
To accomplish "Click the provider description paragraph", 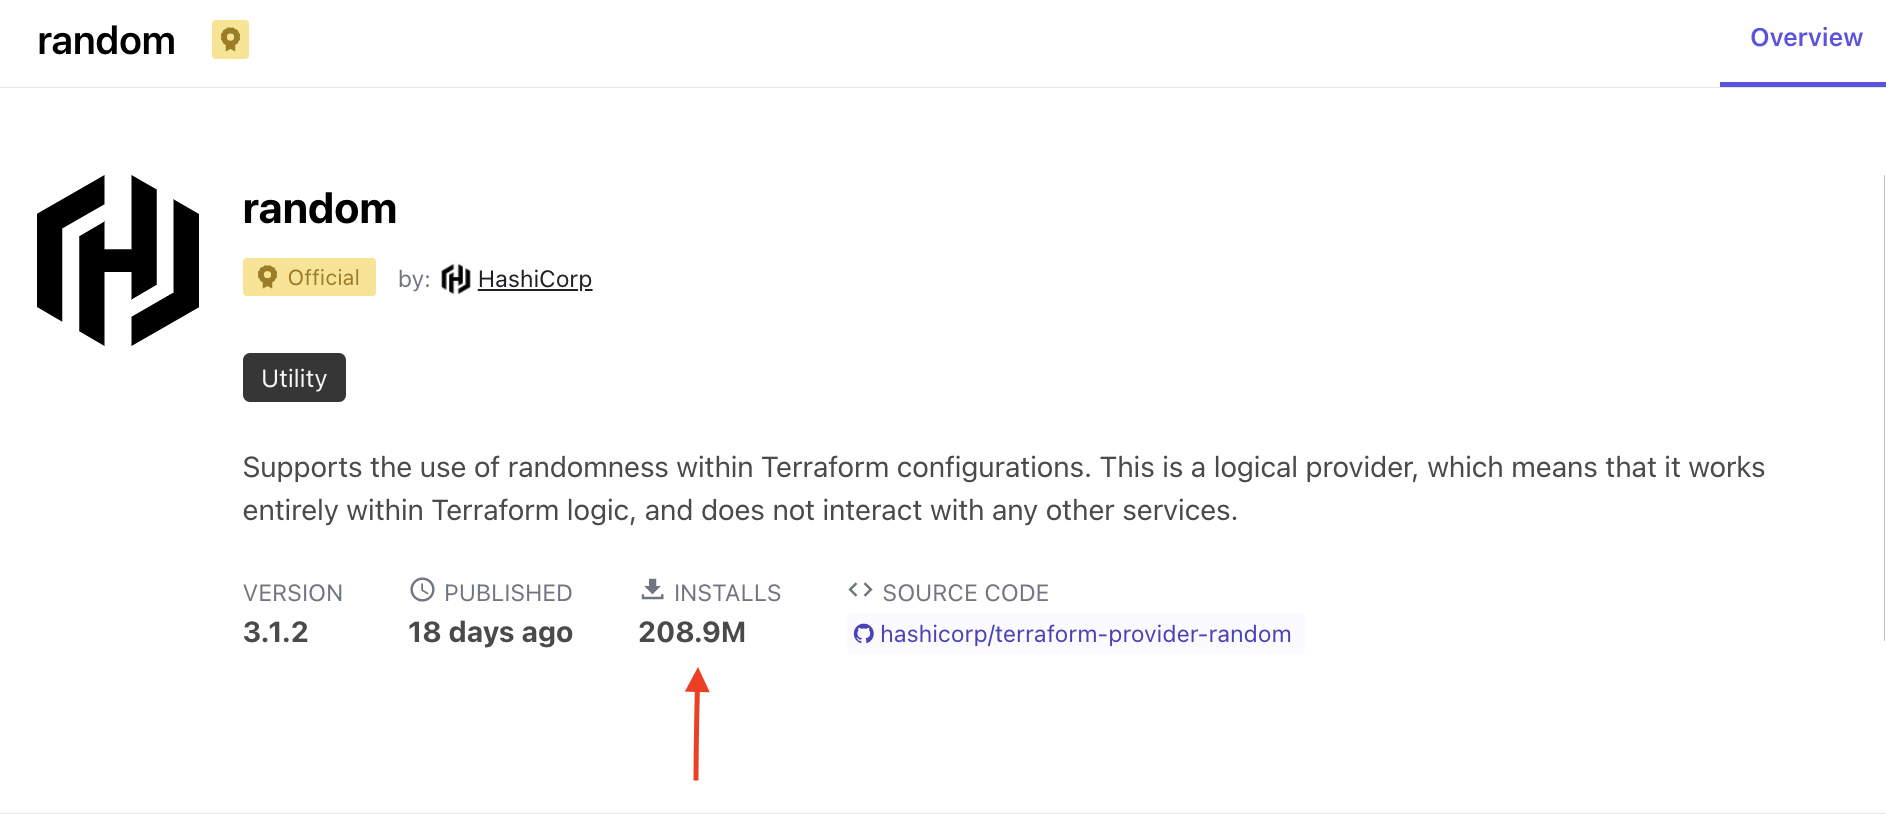I will click(x=1004, y=489).
